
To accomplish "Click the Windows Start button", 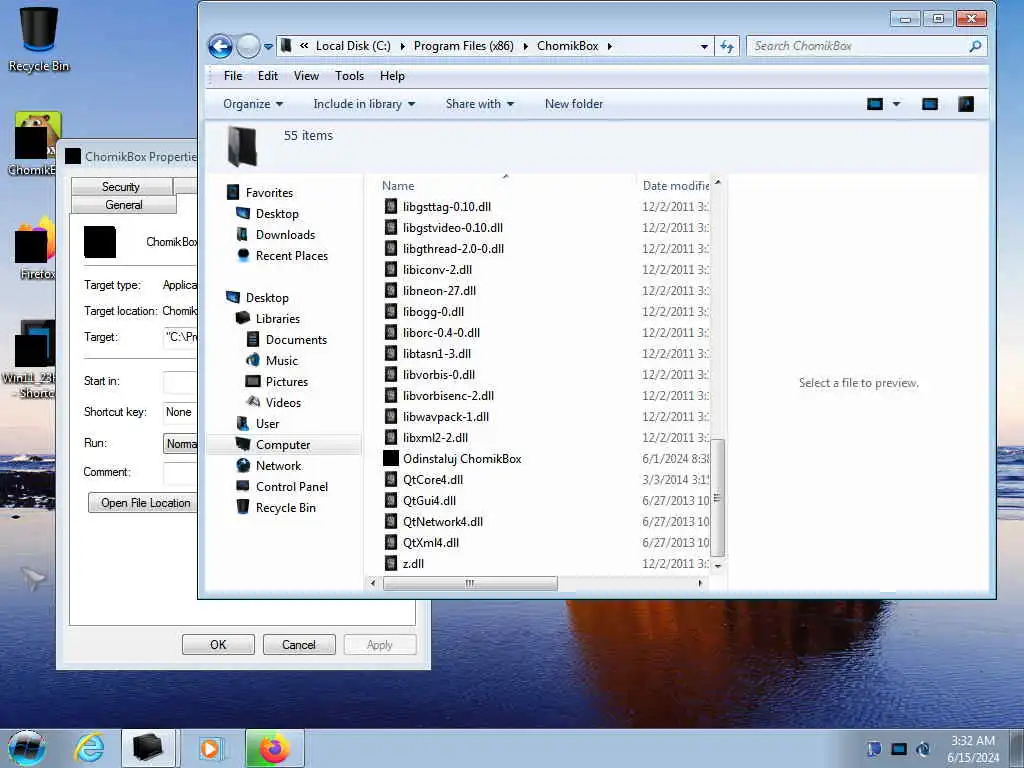I will click(x=27, y=748).
